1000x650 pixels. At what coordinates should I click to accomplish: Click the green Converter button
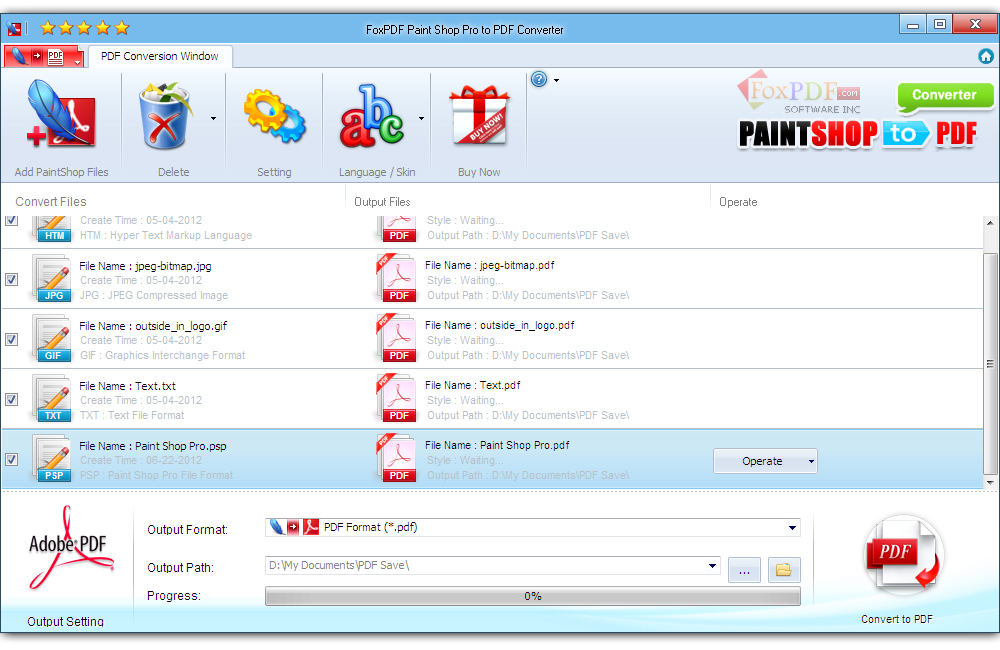pos(945,96)
